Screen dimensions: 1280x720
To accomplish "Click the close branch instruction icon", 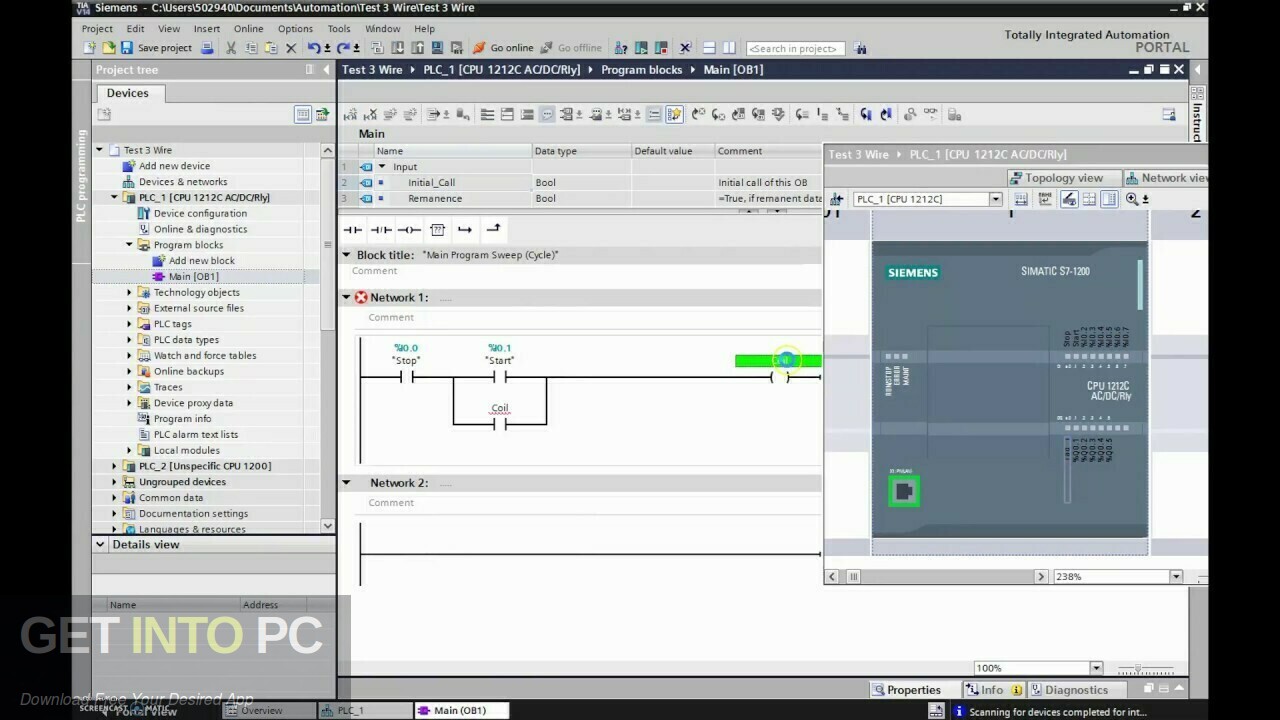I will [x=493, y=230].
